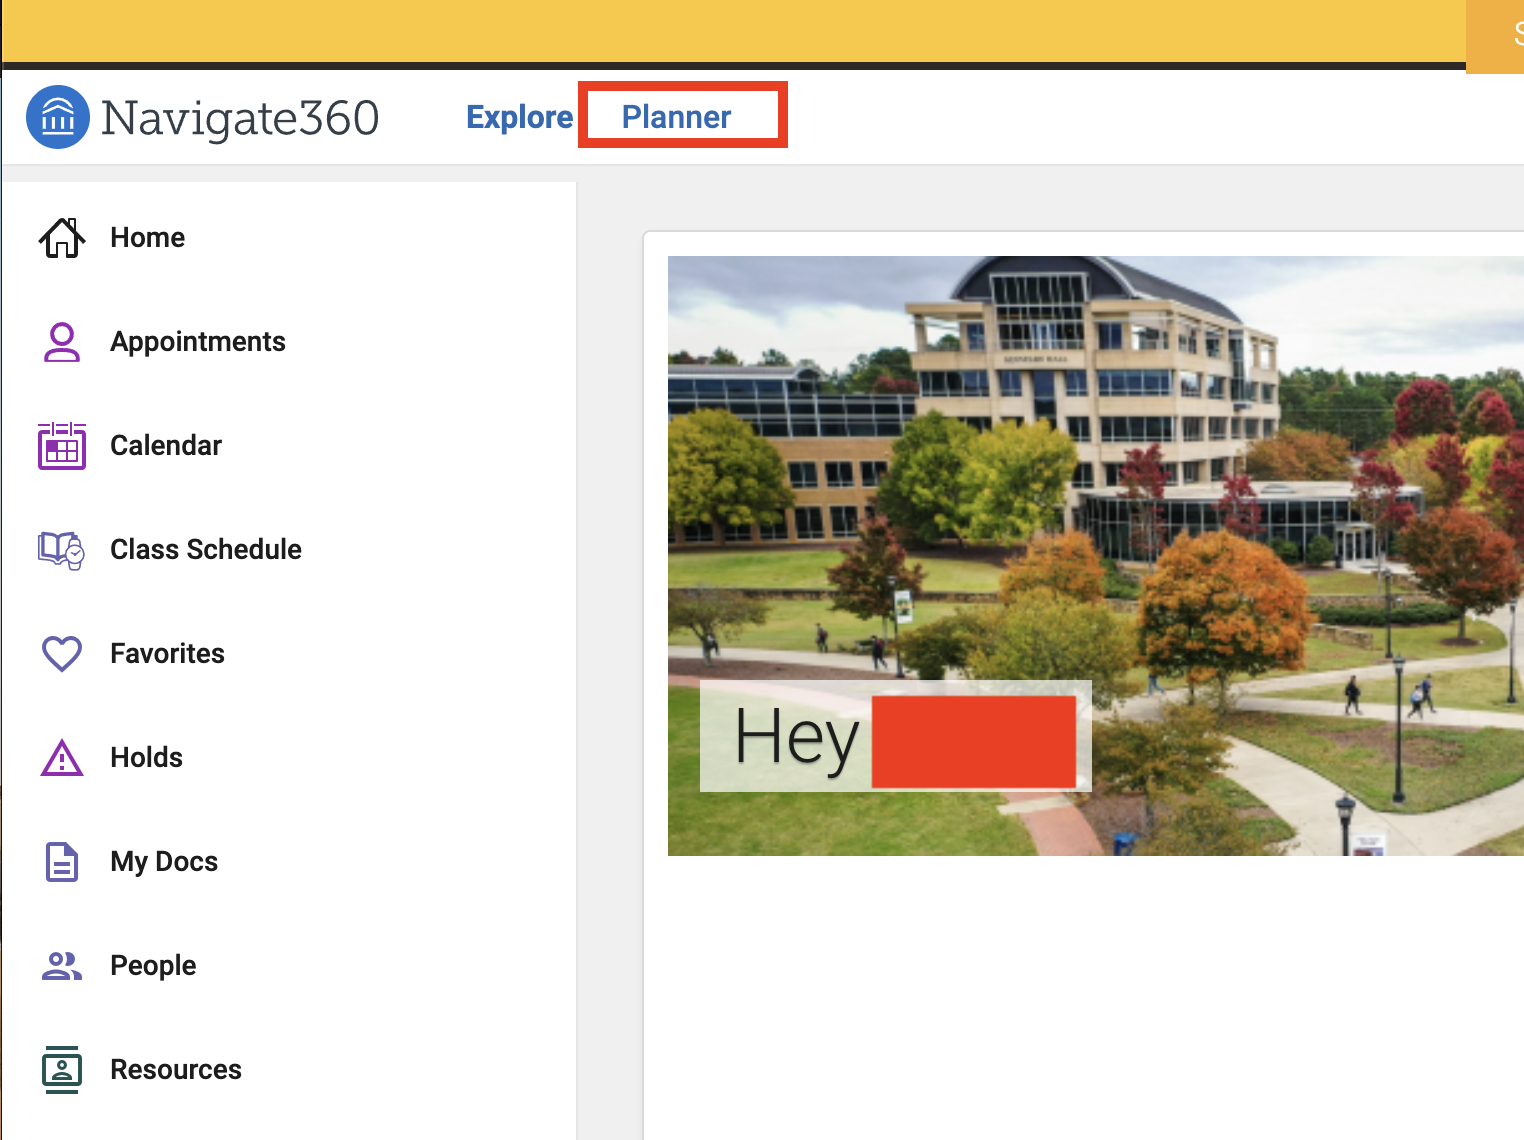The image size is (1524, 1140).
Task: Click the My Docs document icon
Action: [62, 862]
